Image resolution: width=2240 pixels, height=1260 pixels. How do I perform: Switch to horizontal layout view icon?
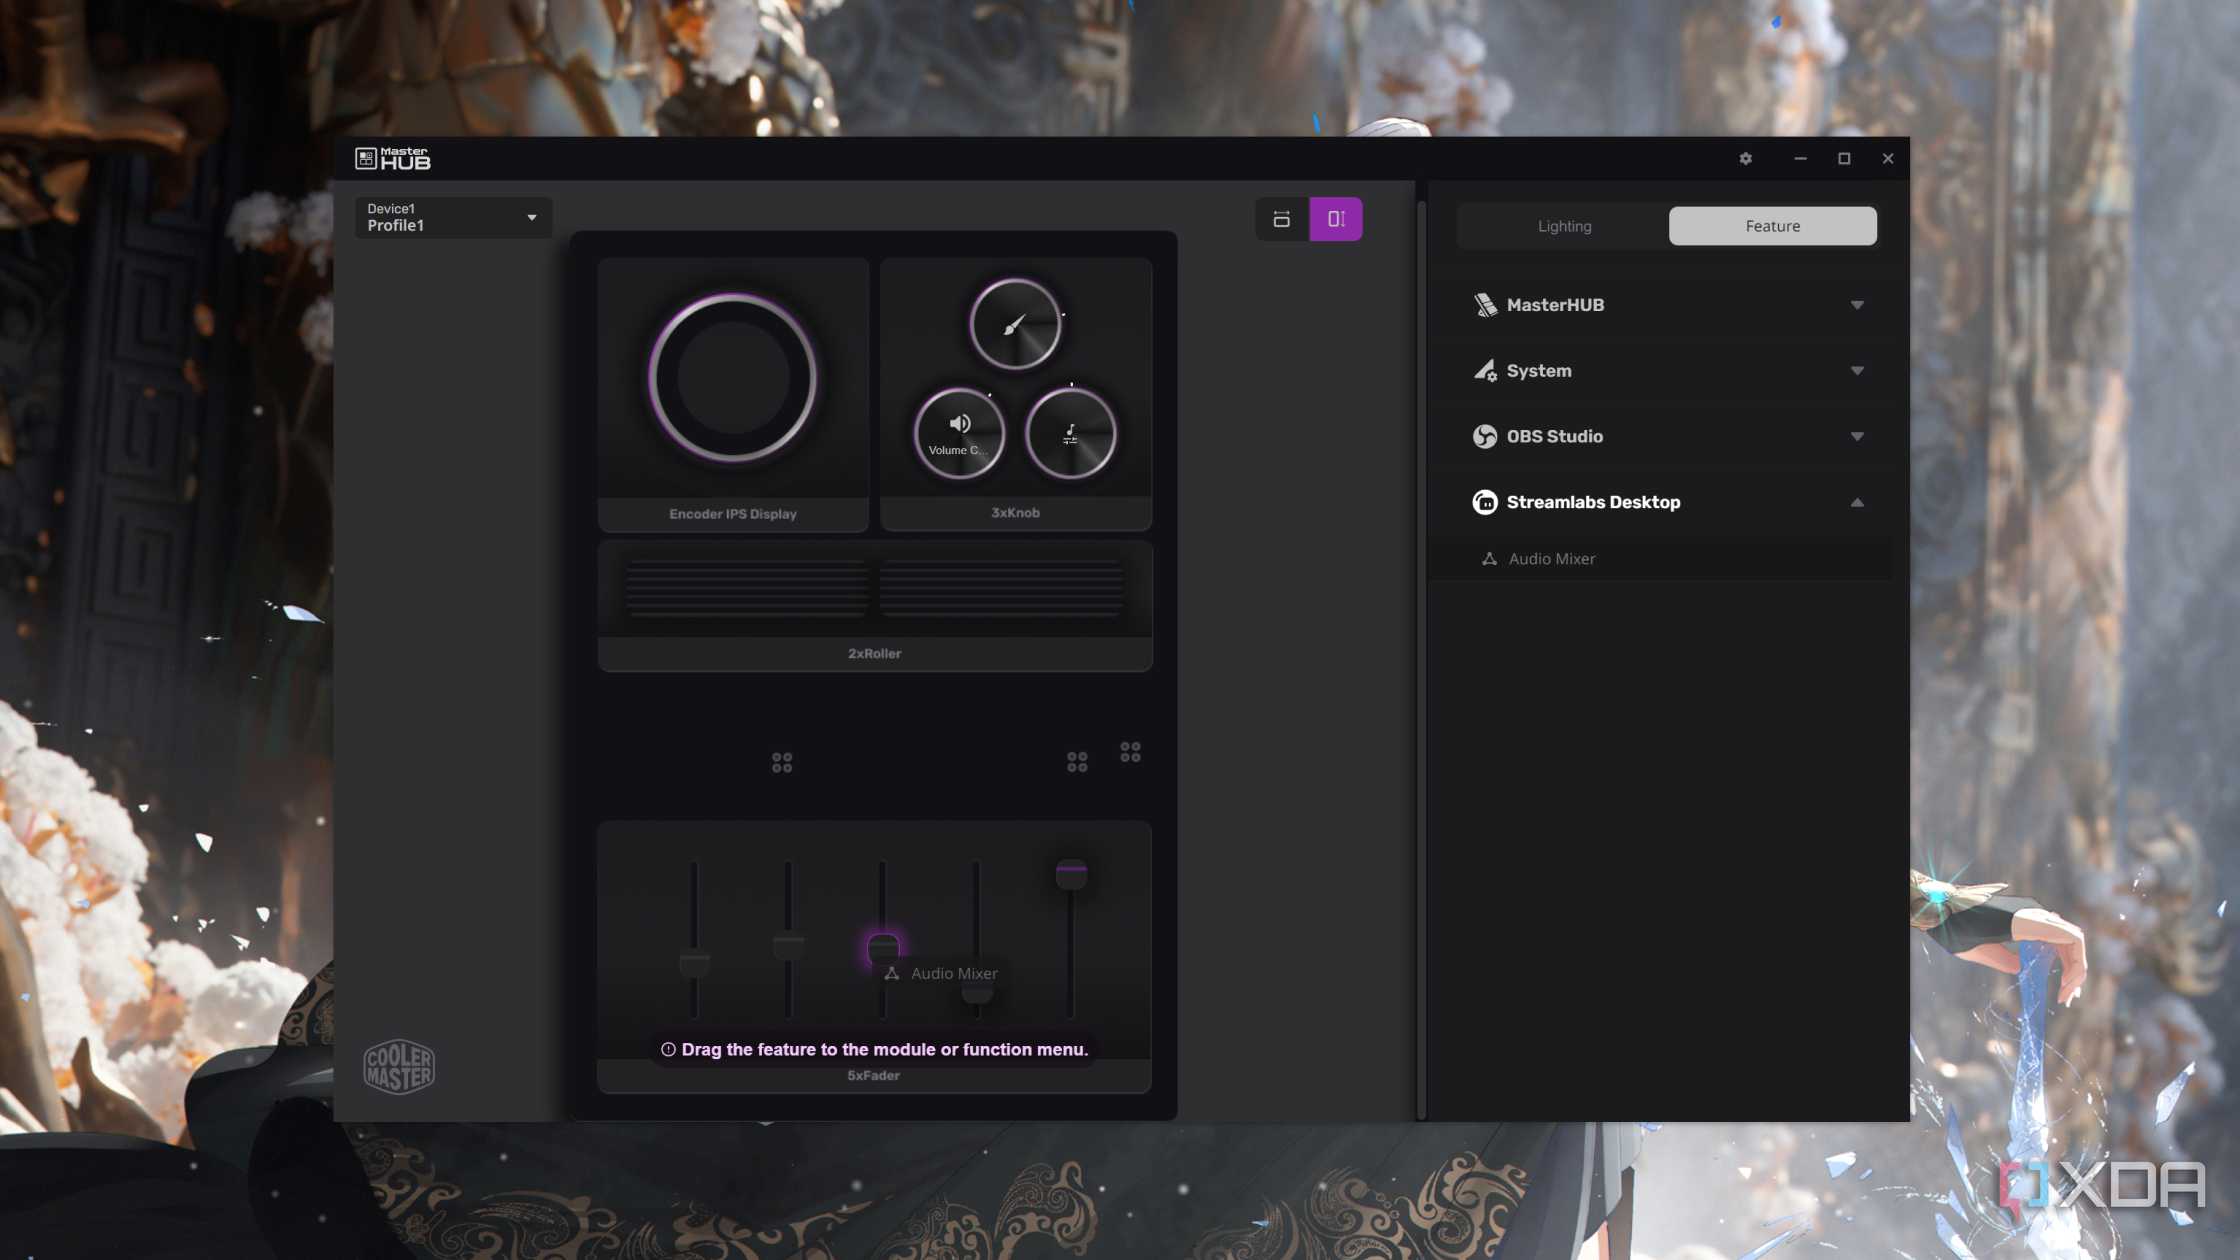click(x=1281, y=219)
